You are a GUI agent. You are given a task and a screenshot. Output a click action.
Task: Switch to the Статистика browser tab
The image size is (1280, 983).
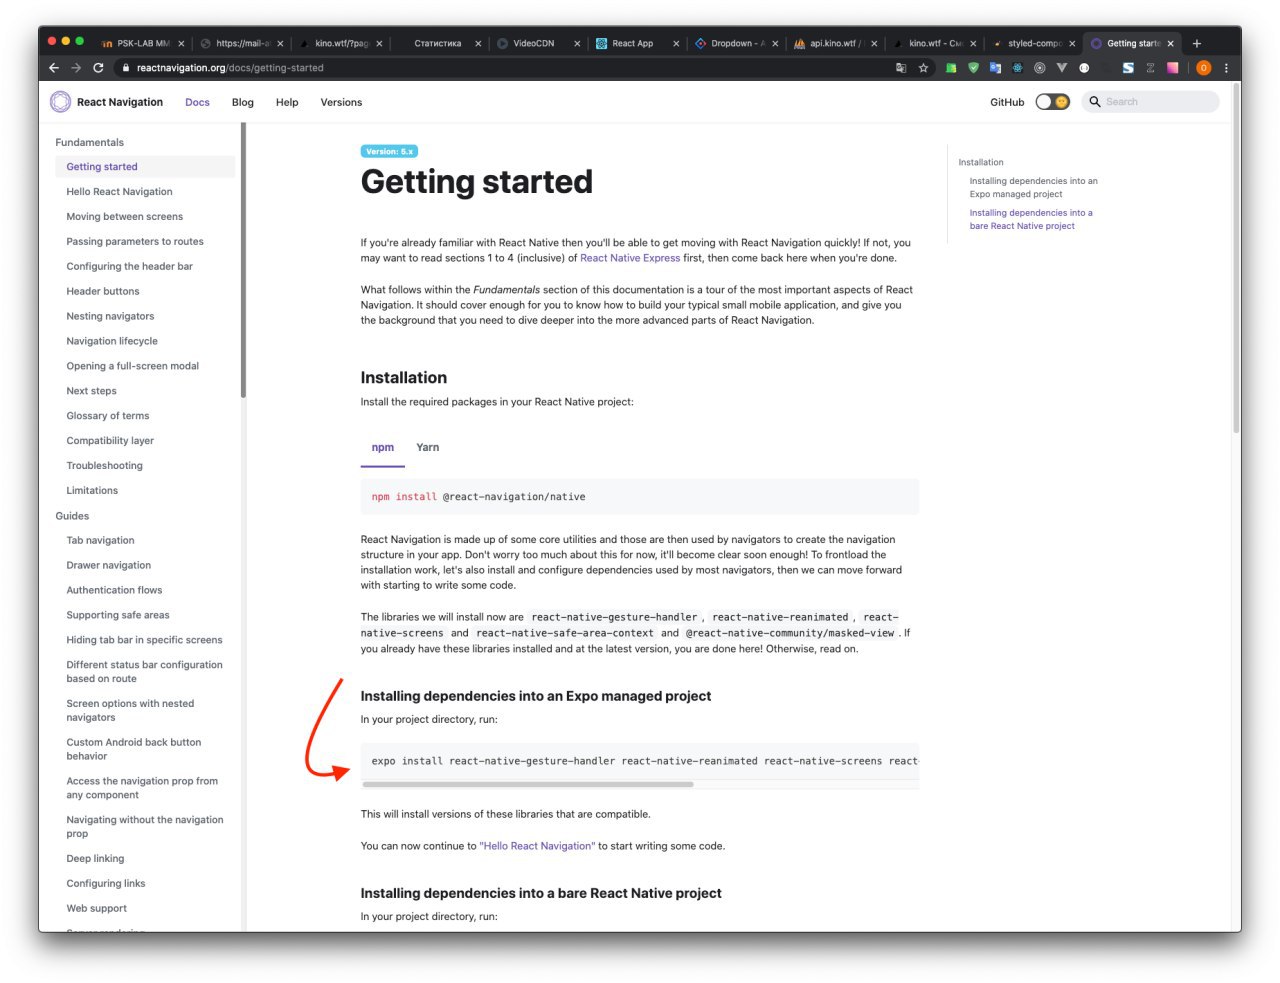coord(437,43)
